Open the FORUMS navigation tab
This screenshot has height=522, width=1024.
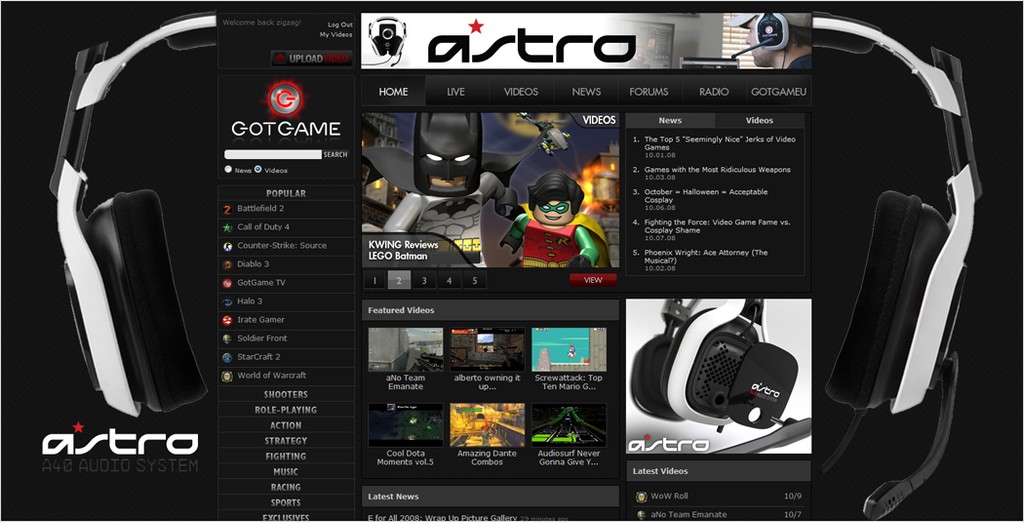coord(648,91)
